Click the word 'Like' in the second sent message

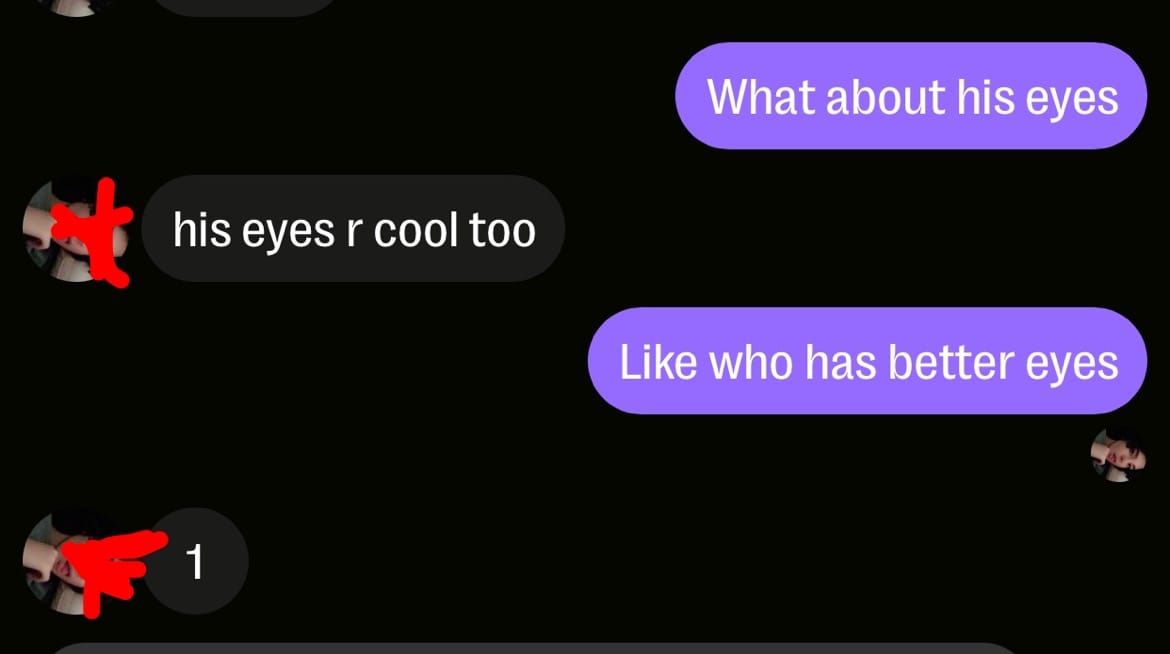tap(658, 362)
